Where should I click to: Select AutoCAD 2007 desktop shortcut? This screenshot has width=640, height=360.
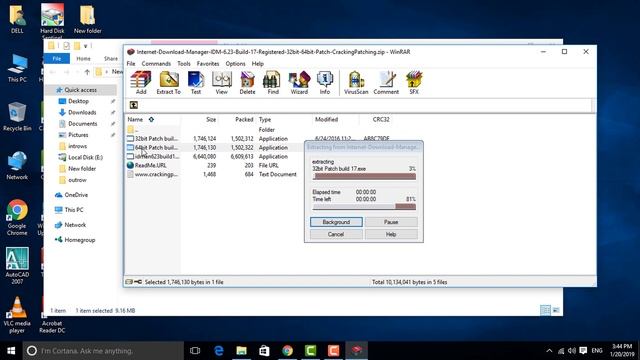pyautogui.click(x=17, y=266)
